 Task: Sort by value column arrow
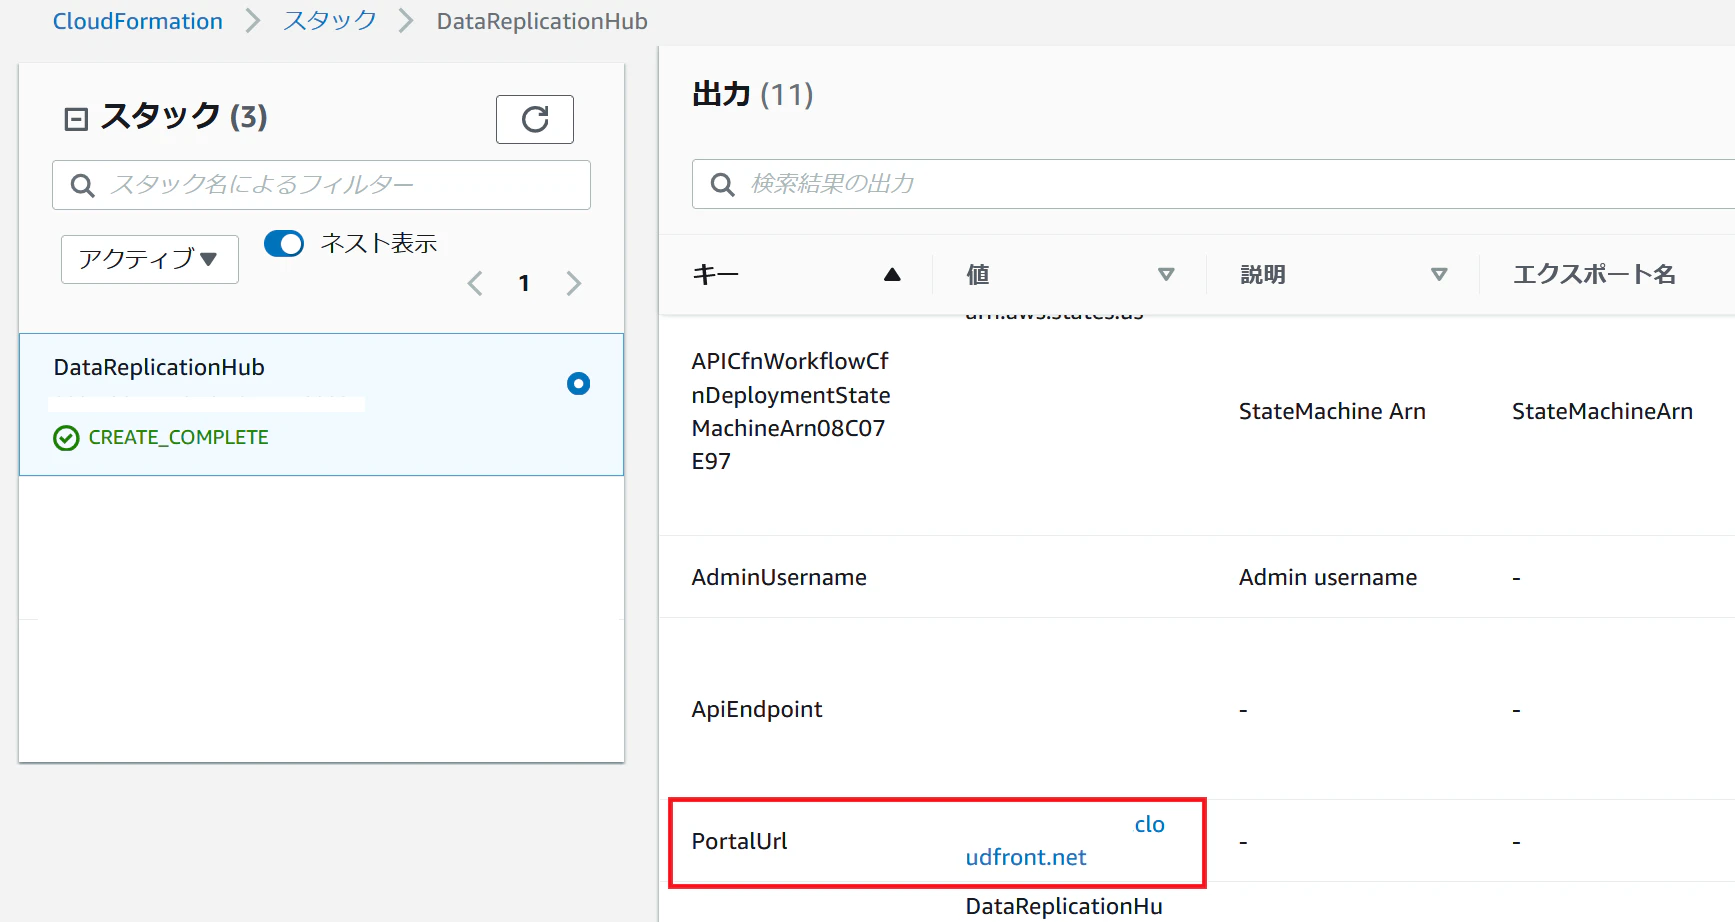coord(1166,274)
